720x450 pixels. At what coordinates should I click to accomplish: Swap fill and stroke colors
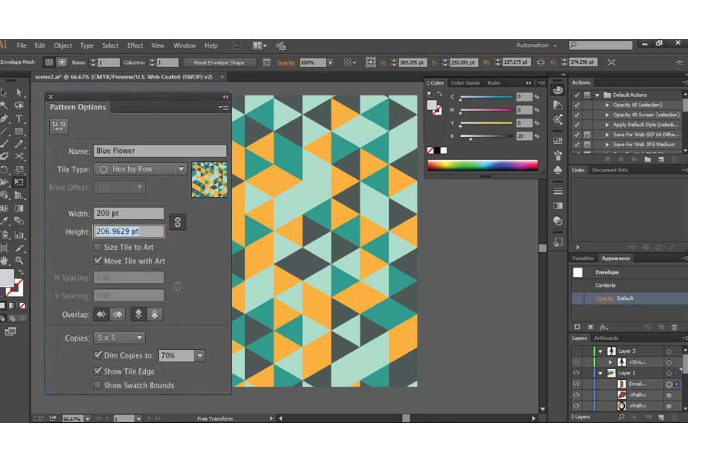[20, 272]
